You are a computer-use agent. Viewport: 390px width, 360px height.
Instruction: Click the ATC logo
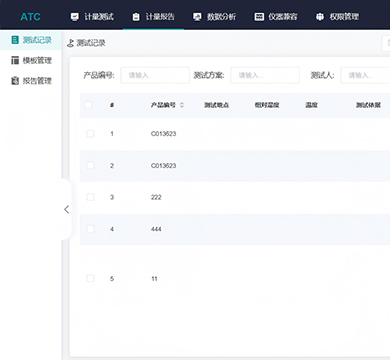(x=30, y=17)
